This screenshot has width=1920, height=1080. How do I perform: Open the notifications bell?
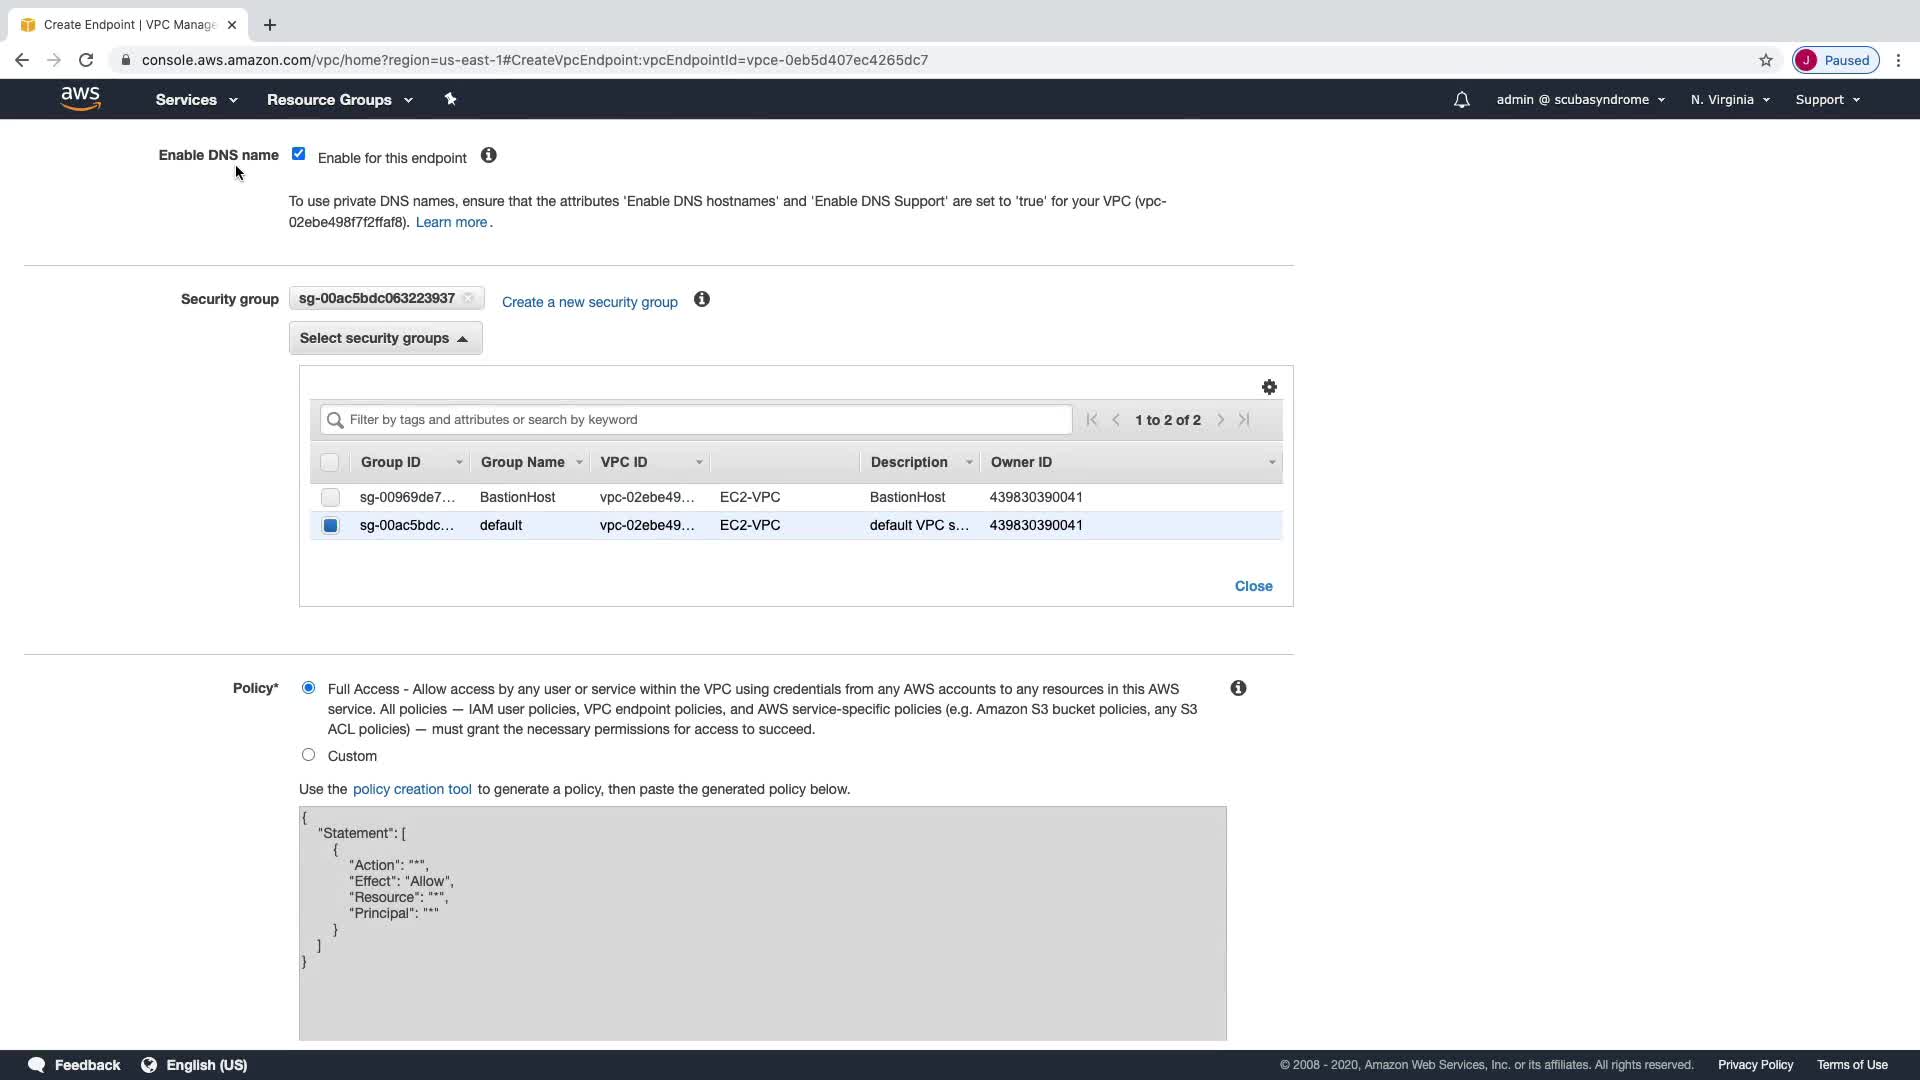[x=1461, y=100]
